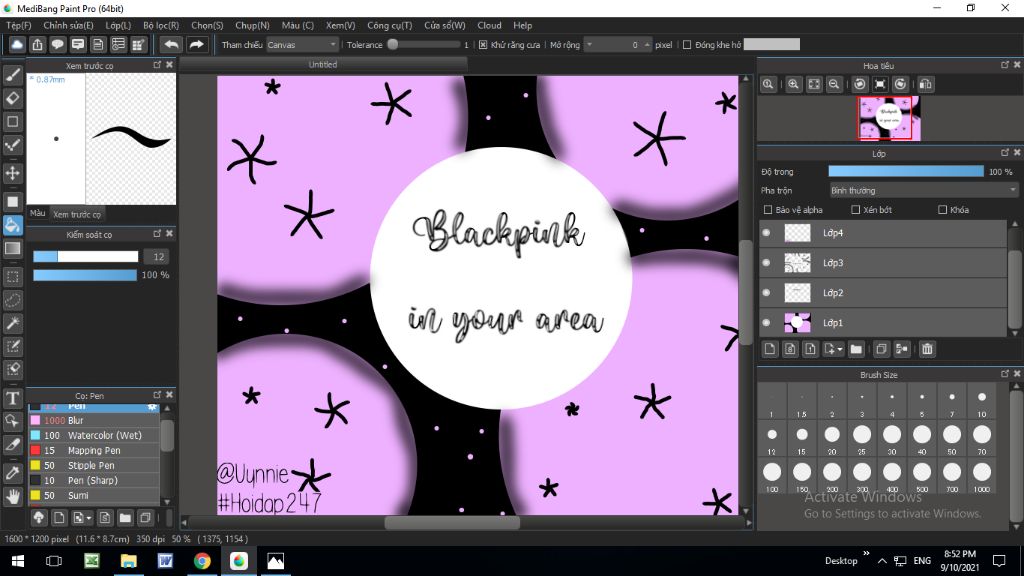The width and height of the screenshot is (1024, 576).
Task: Open the Cloud menu
Action: (489, 25)
